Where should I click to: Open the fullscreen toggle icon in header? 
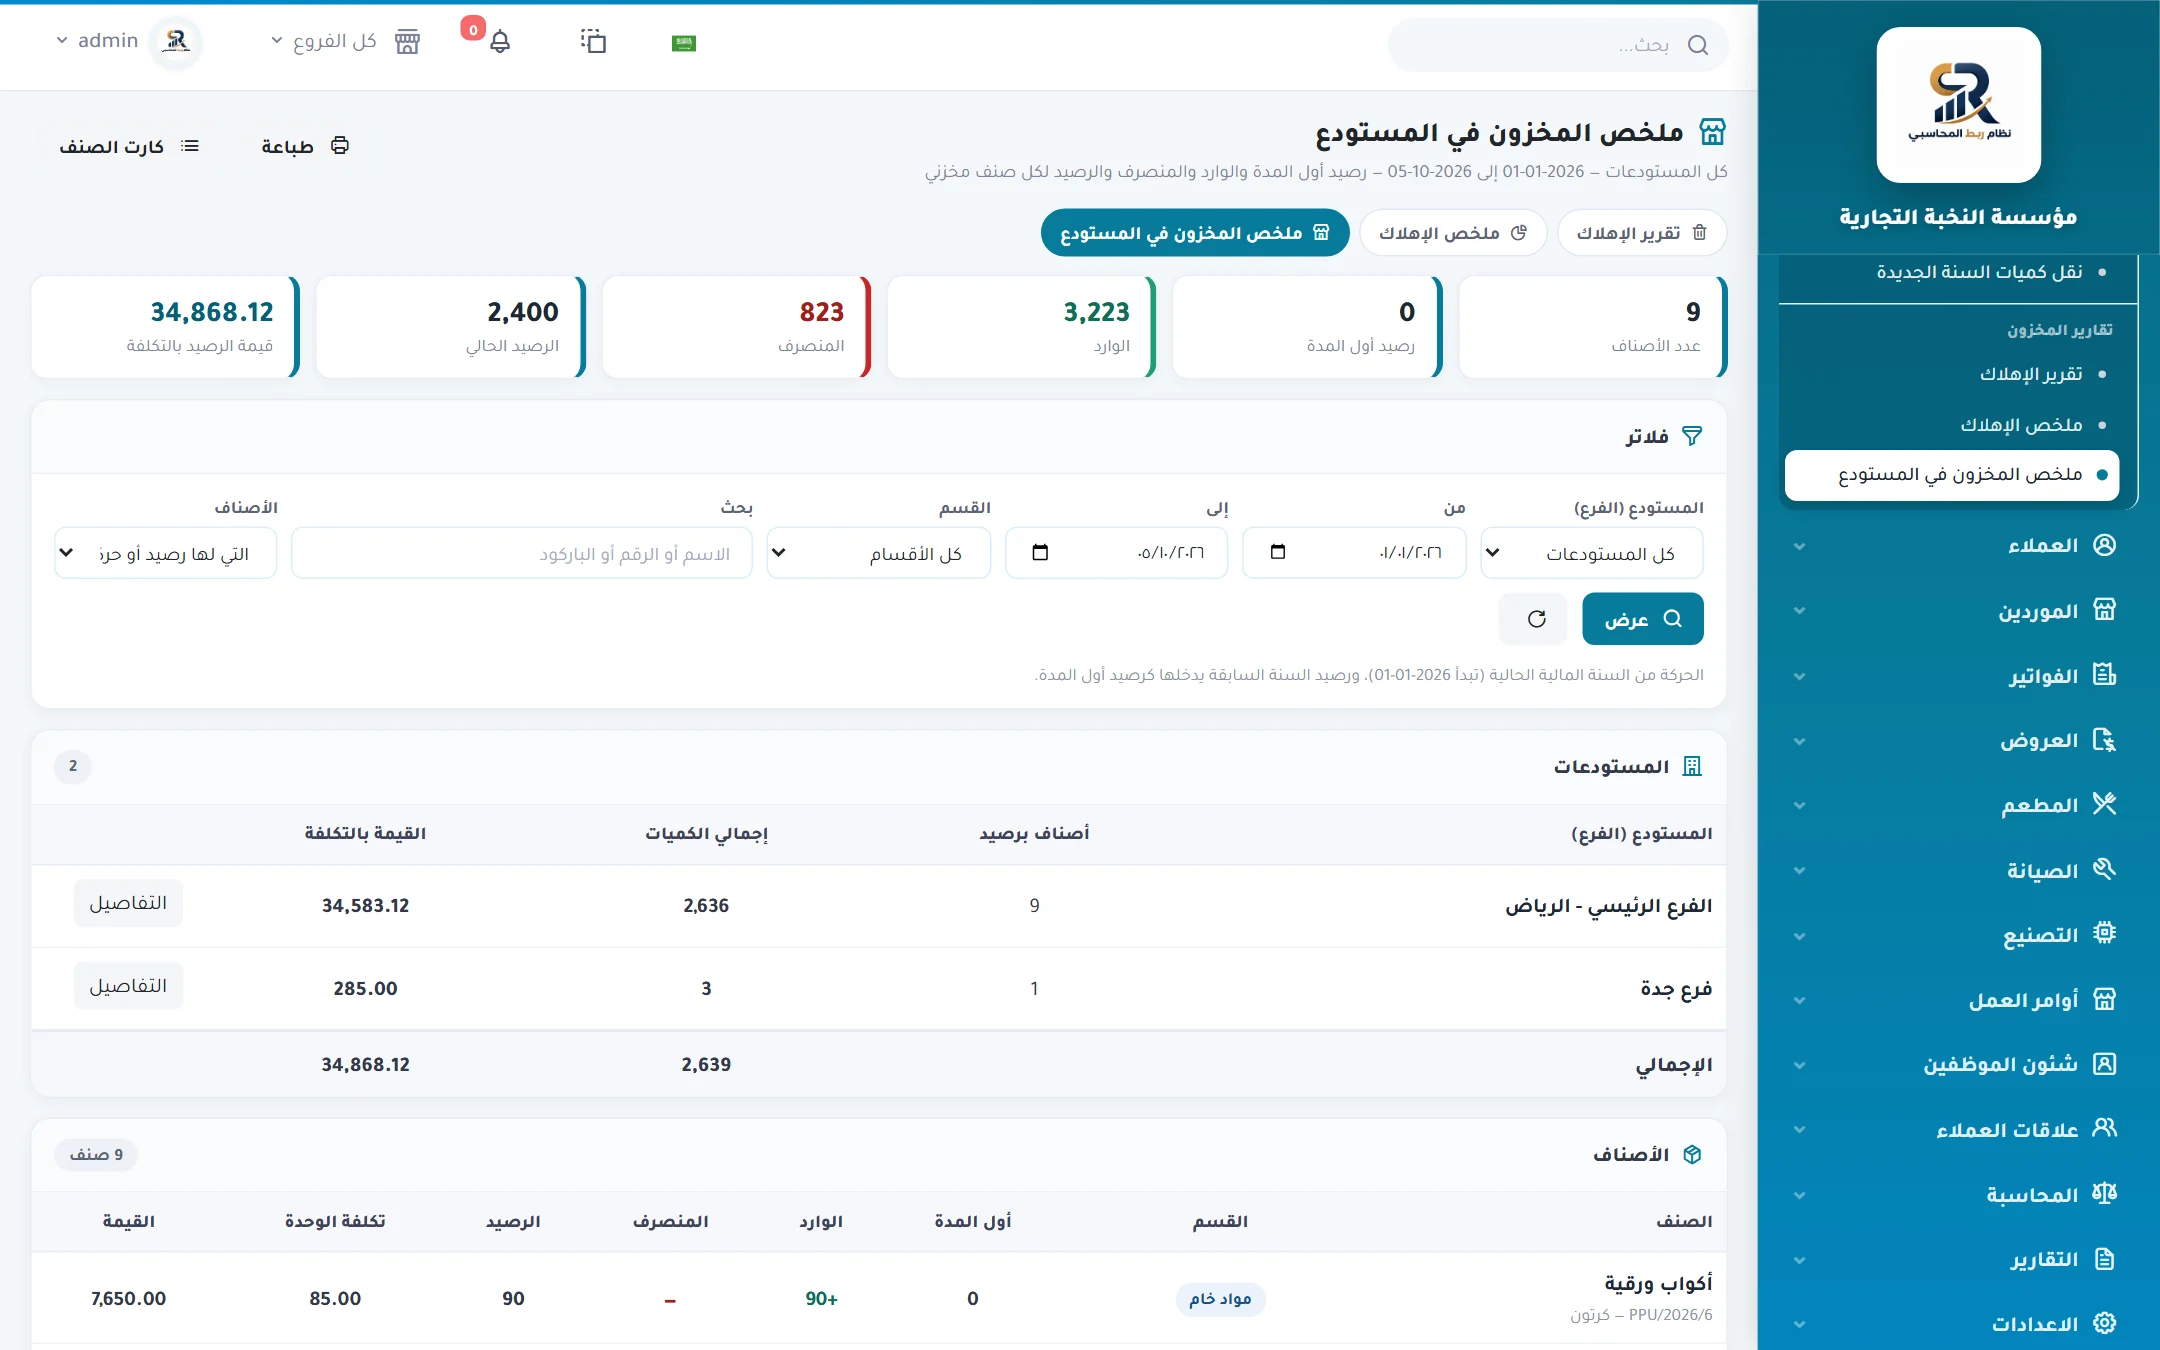pos(593,41)
